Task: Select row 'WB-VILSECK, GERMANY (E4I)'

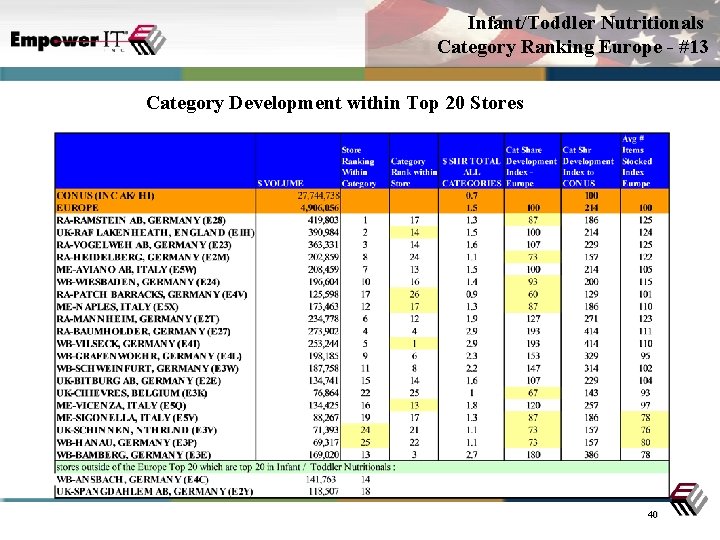Action: coord(362,343)
